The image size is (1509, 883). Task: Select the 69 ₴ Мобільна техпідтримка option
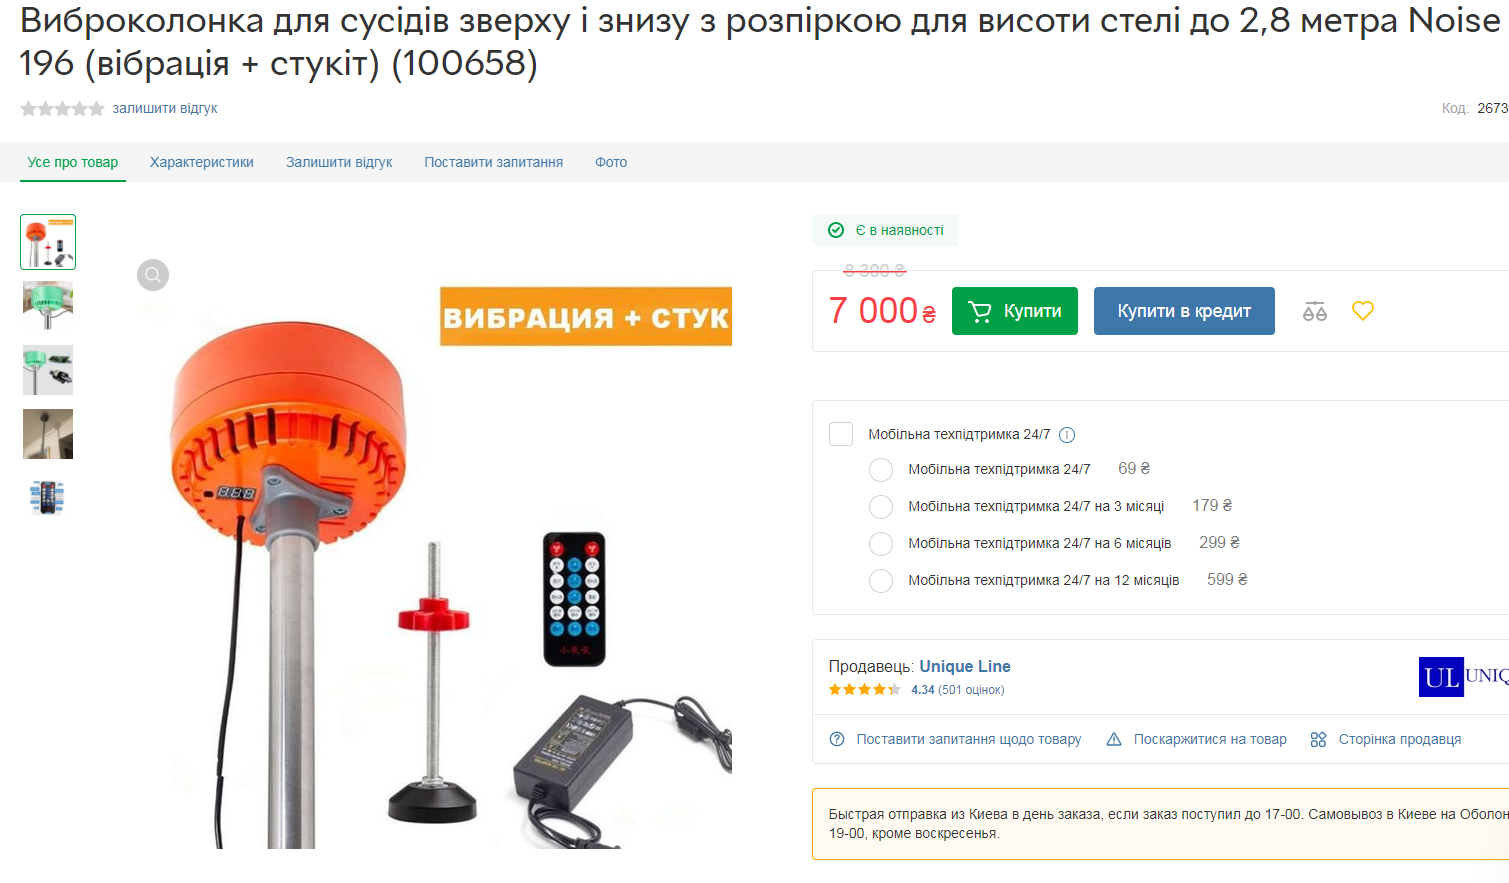point(881,470)
